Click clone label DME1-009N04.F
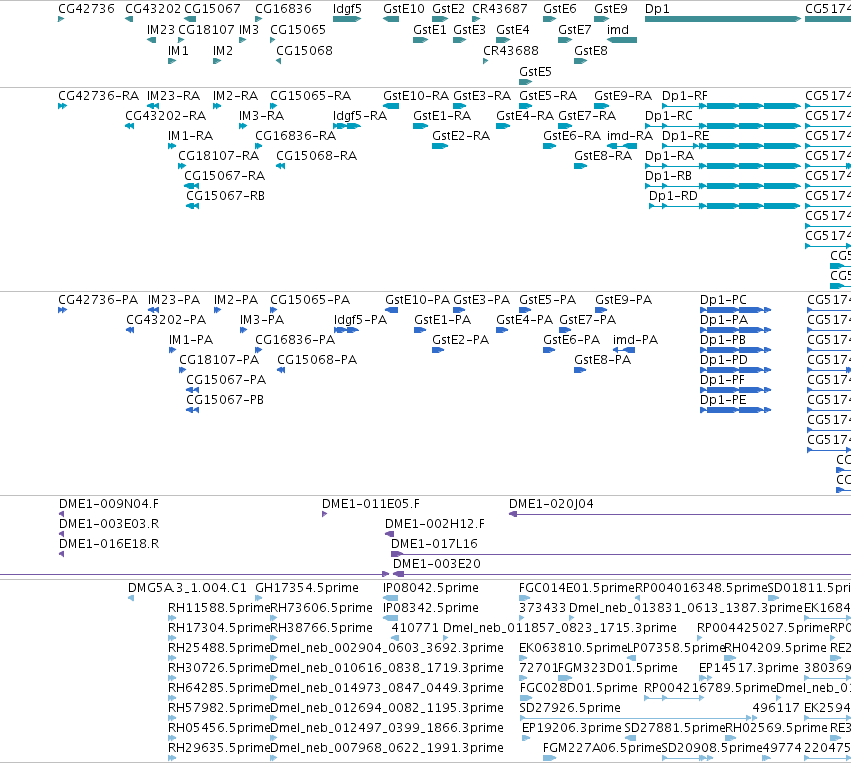The height and width of the screenshot is (763, 851). tap(109, 504)
